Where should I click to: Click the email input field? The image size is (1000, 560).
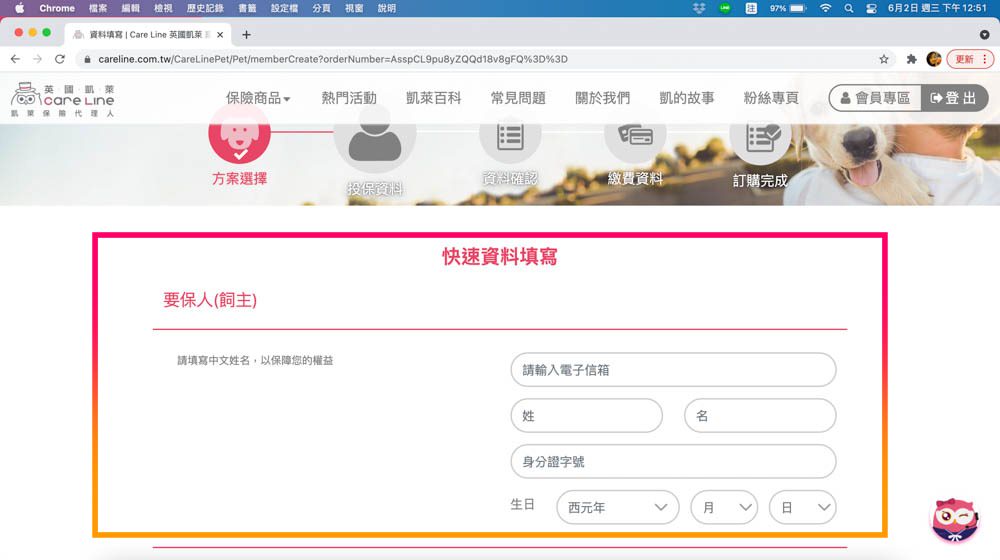coord(673,369)
